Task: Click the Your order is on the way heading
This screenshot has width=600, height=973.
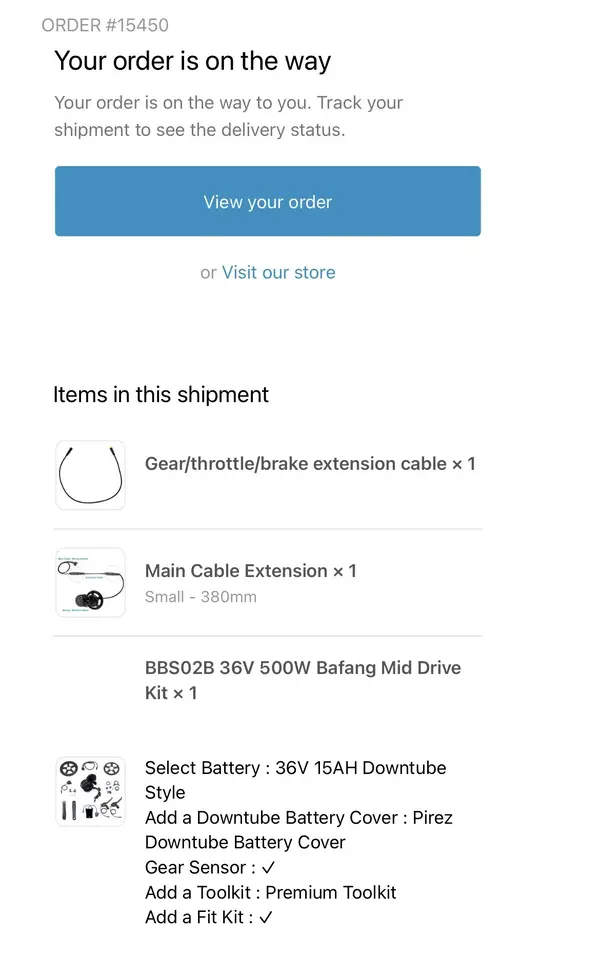Action: (x=192, y=61)
